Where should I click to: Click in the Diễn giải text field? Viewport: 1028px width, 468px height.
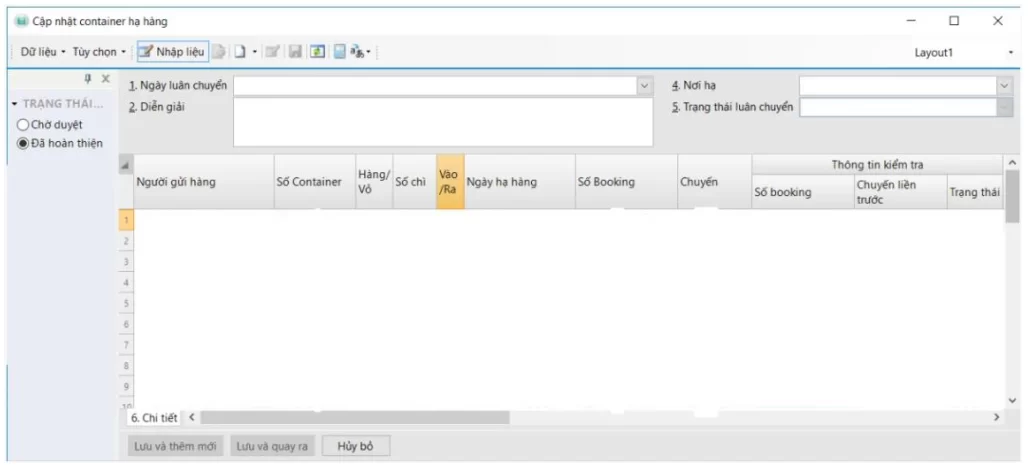[443, 122]
